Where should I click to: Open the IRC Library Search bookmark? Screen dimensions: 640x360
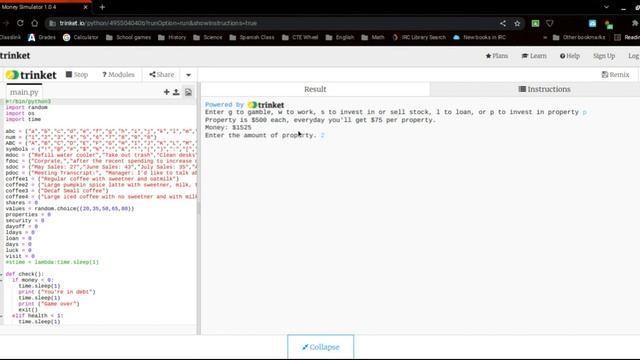point(419,37)
